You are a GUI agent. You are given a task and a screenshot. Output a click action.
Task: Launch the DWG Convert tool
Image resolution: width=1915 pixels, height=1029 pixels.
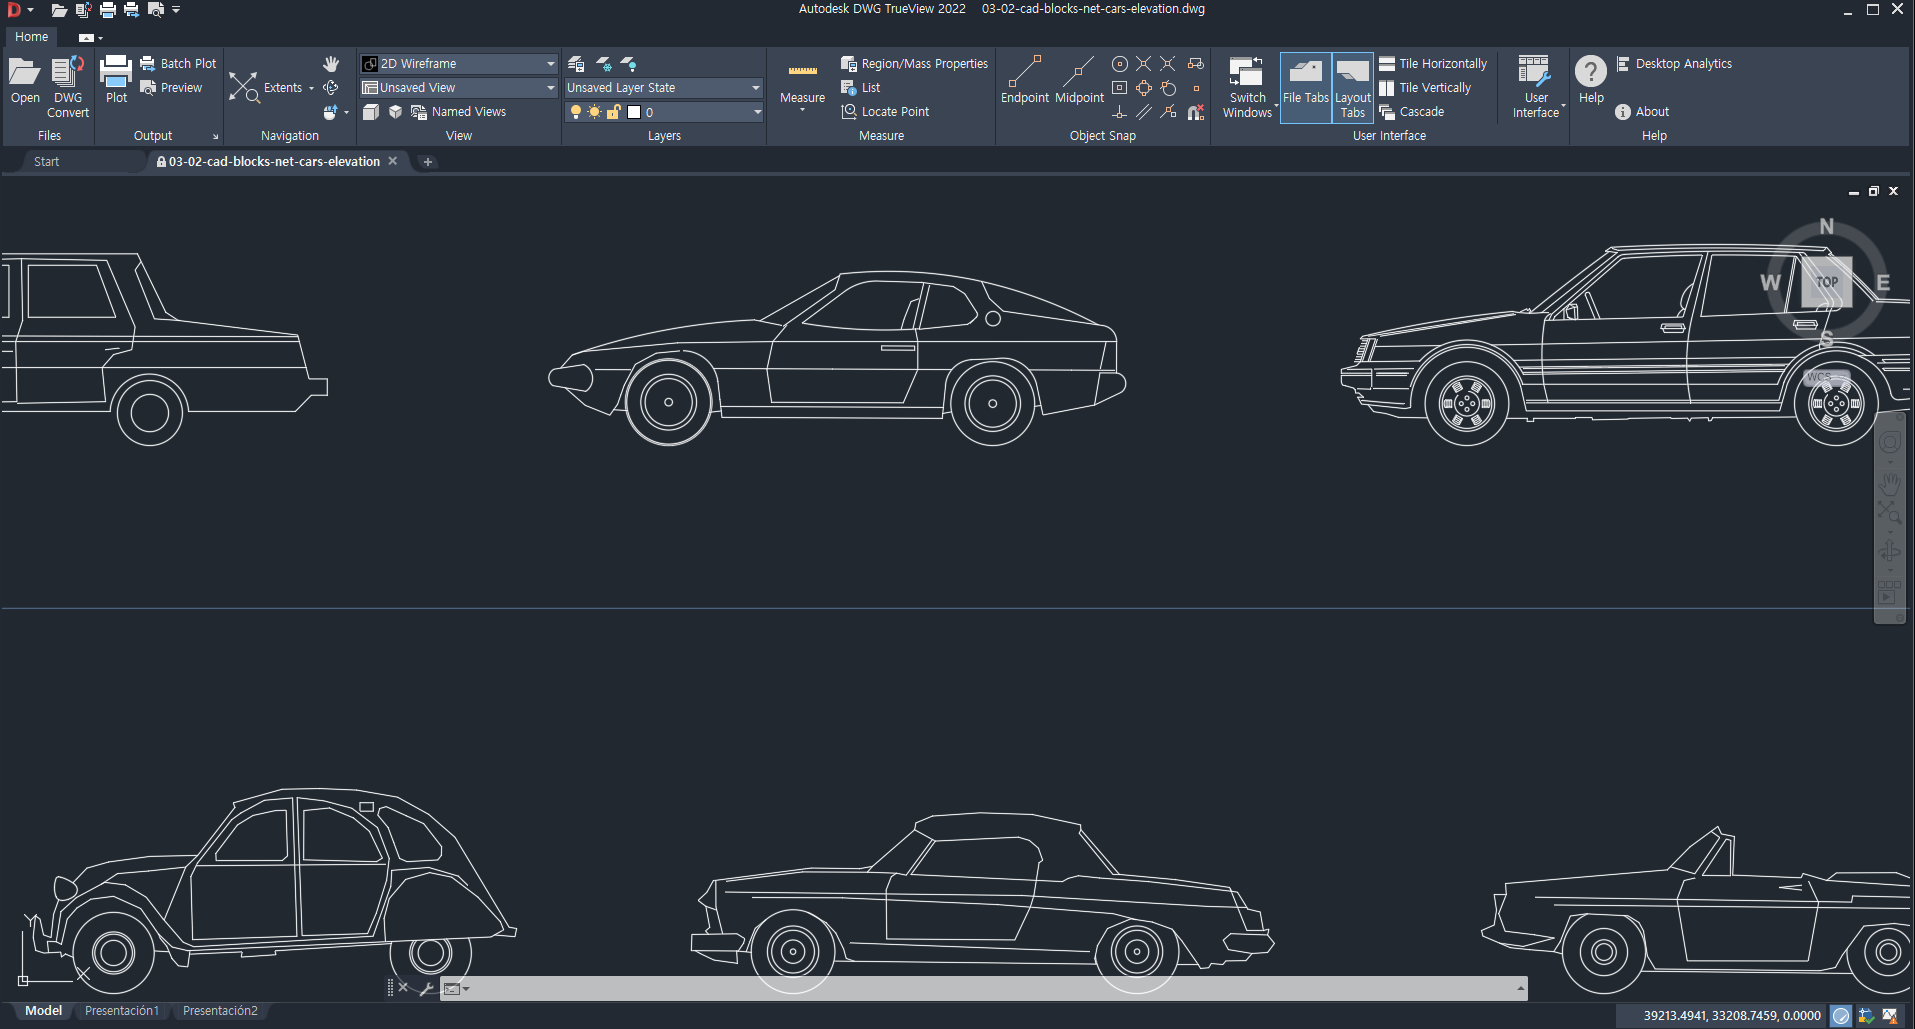(x=68, y=87)
